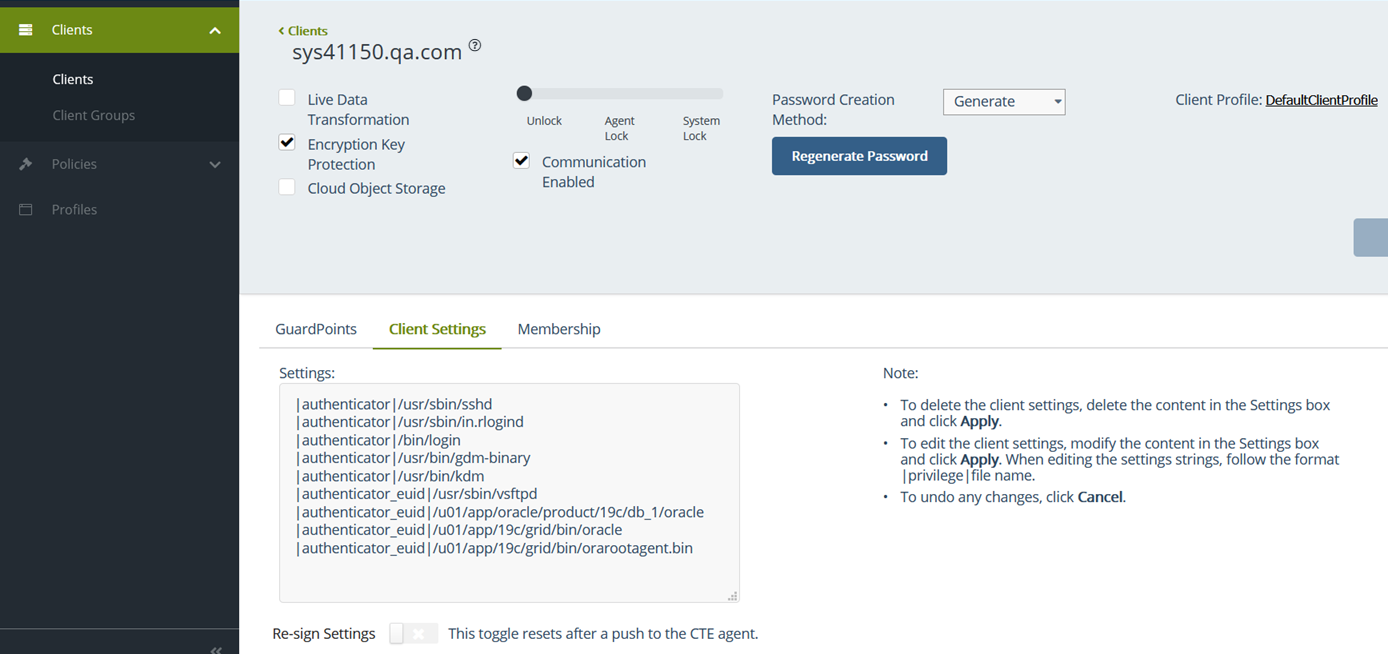This screenshot has height=654, width=1388.
Task: Toggle the Re-sign Settings switch
Action: (x=413, y=634)
